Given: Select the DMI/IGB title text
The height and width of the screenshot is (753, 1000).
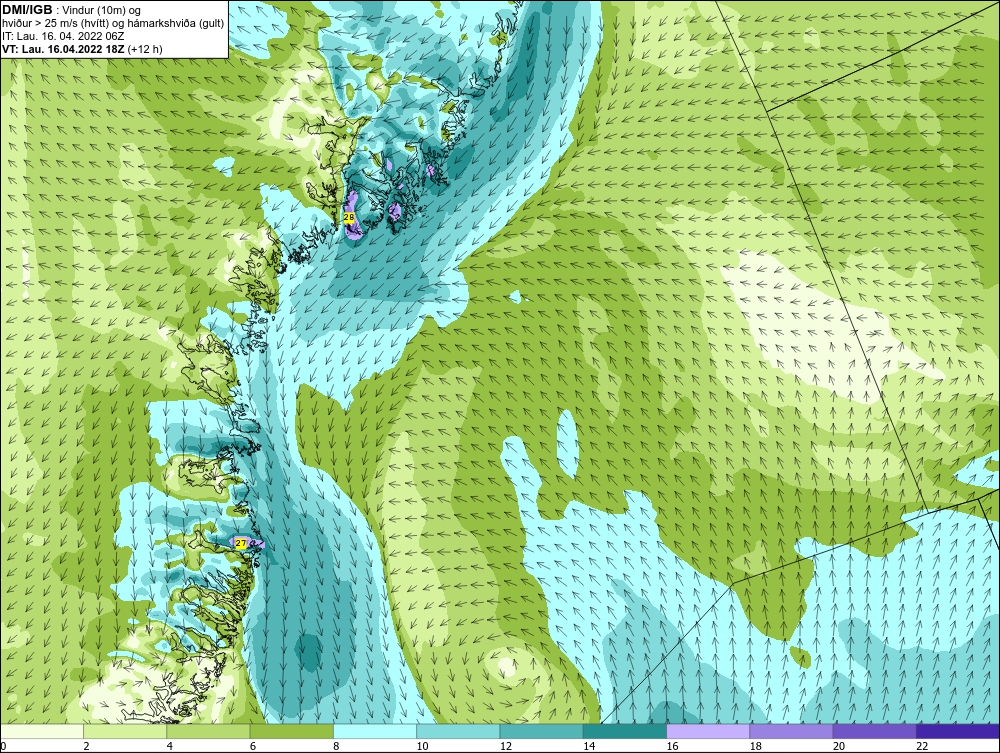Looking at the screenshot, I should [27, 10].
